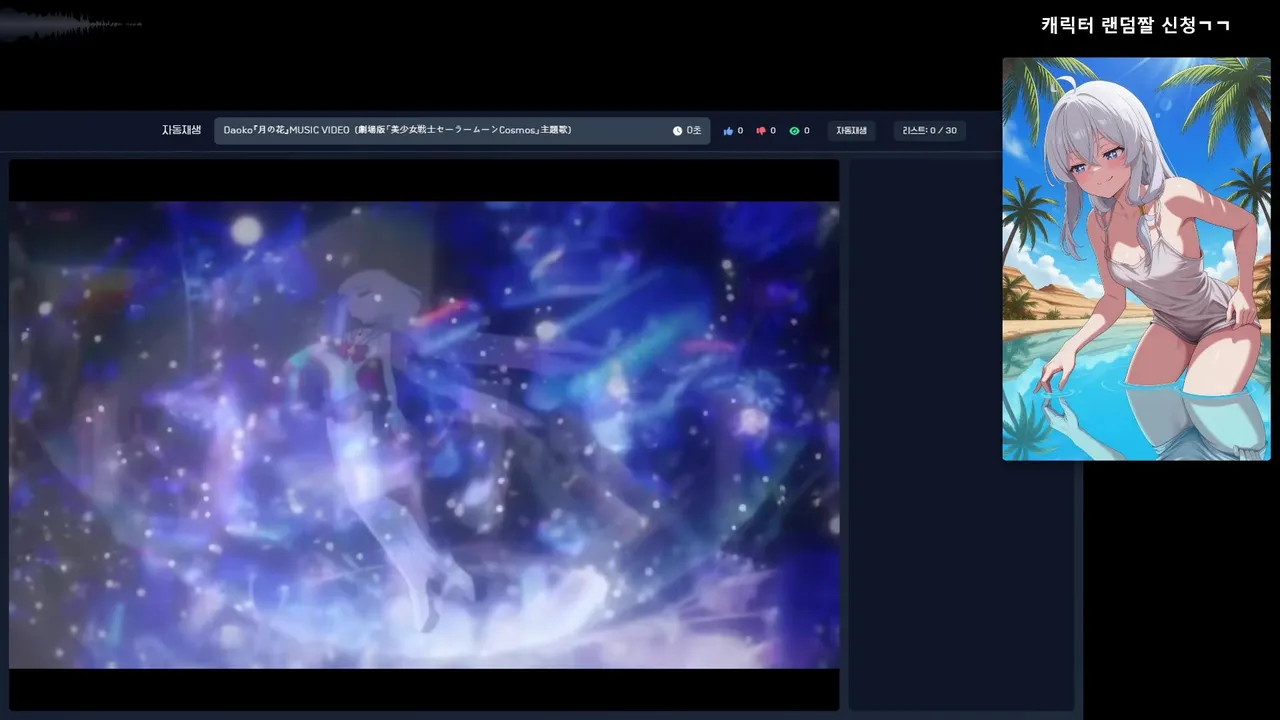Viewport: 1280px width, 720px height.
Task: Click the thumbs-down dislike icon
Action: pyautogui.click(x=761, y=131)
